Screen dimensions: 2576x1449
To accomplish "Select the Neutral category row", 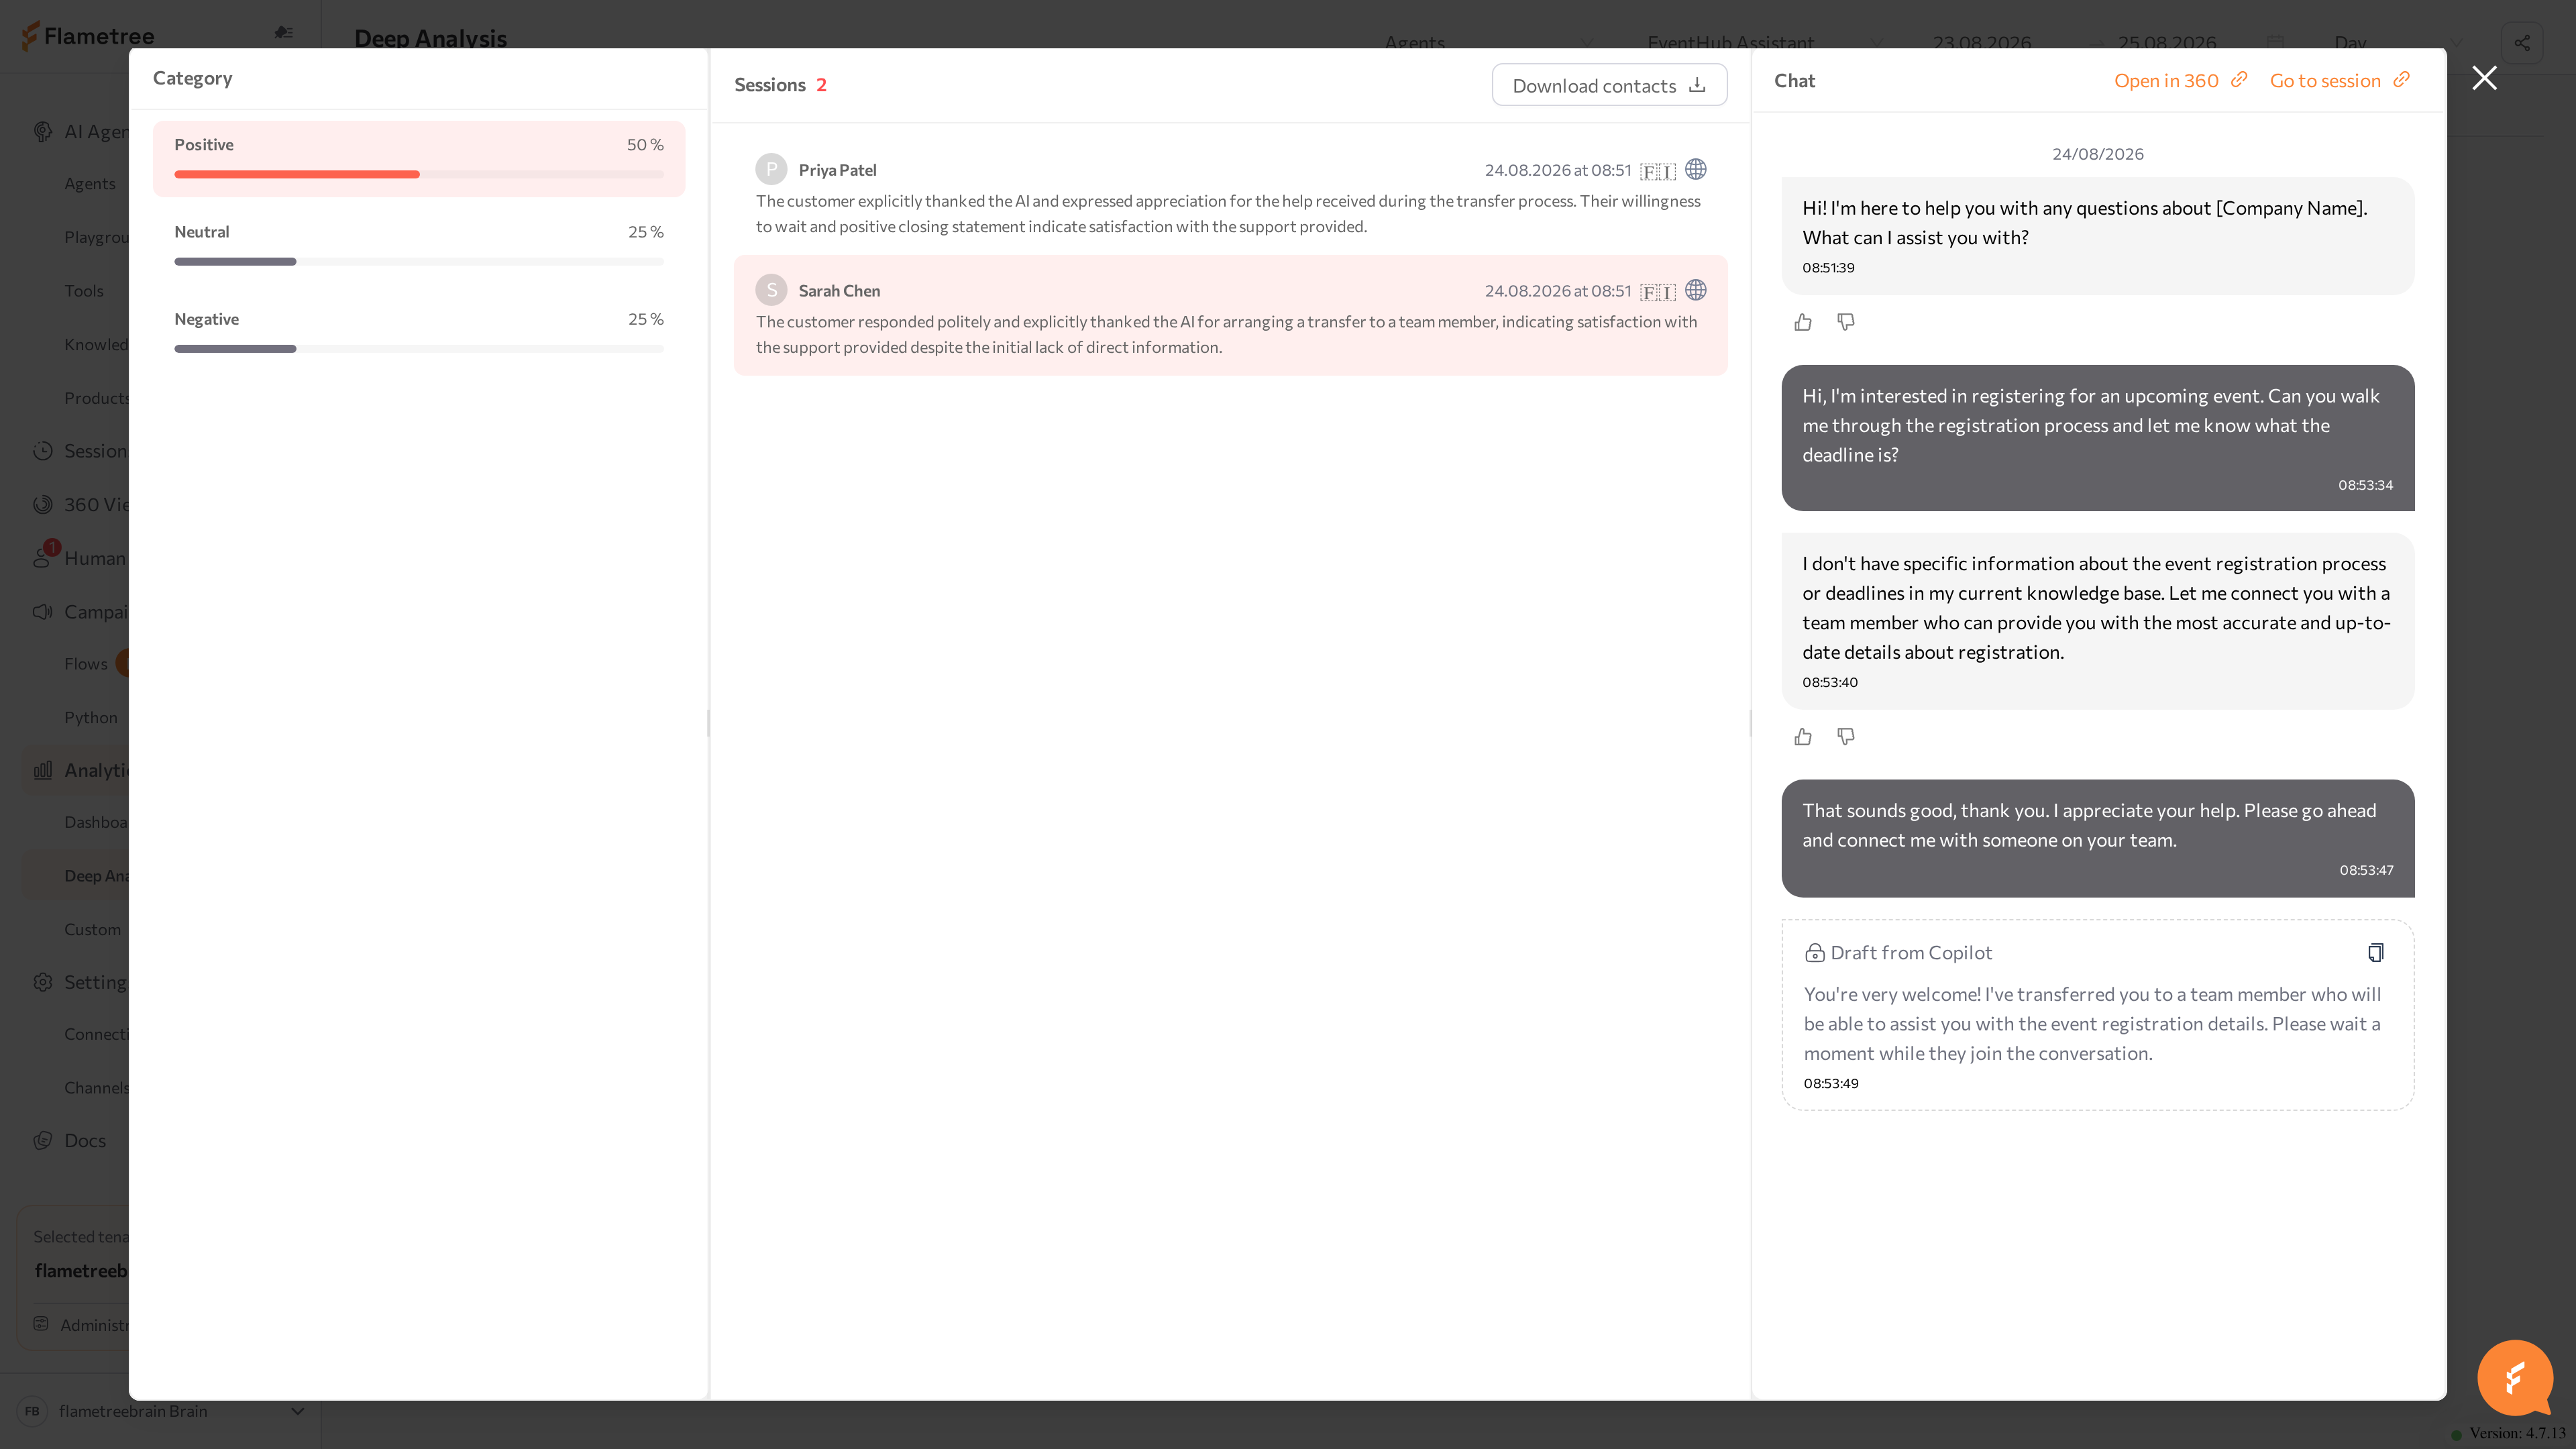I will [418, 246].
